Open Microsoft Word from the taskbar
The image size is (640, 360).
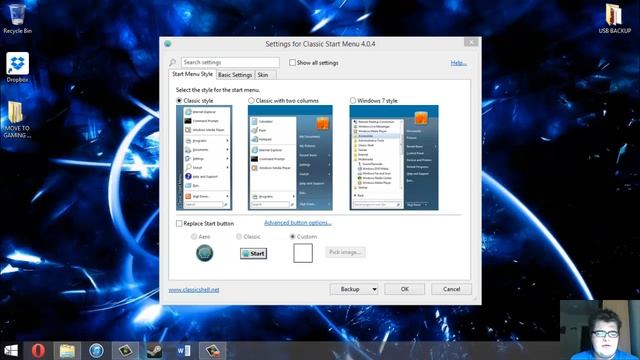tap(184, 351)
